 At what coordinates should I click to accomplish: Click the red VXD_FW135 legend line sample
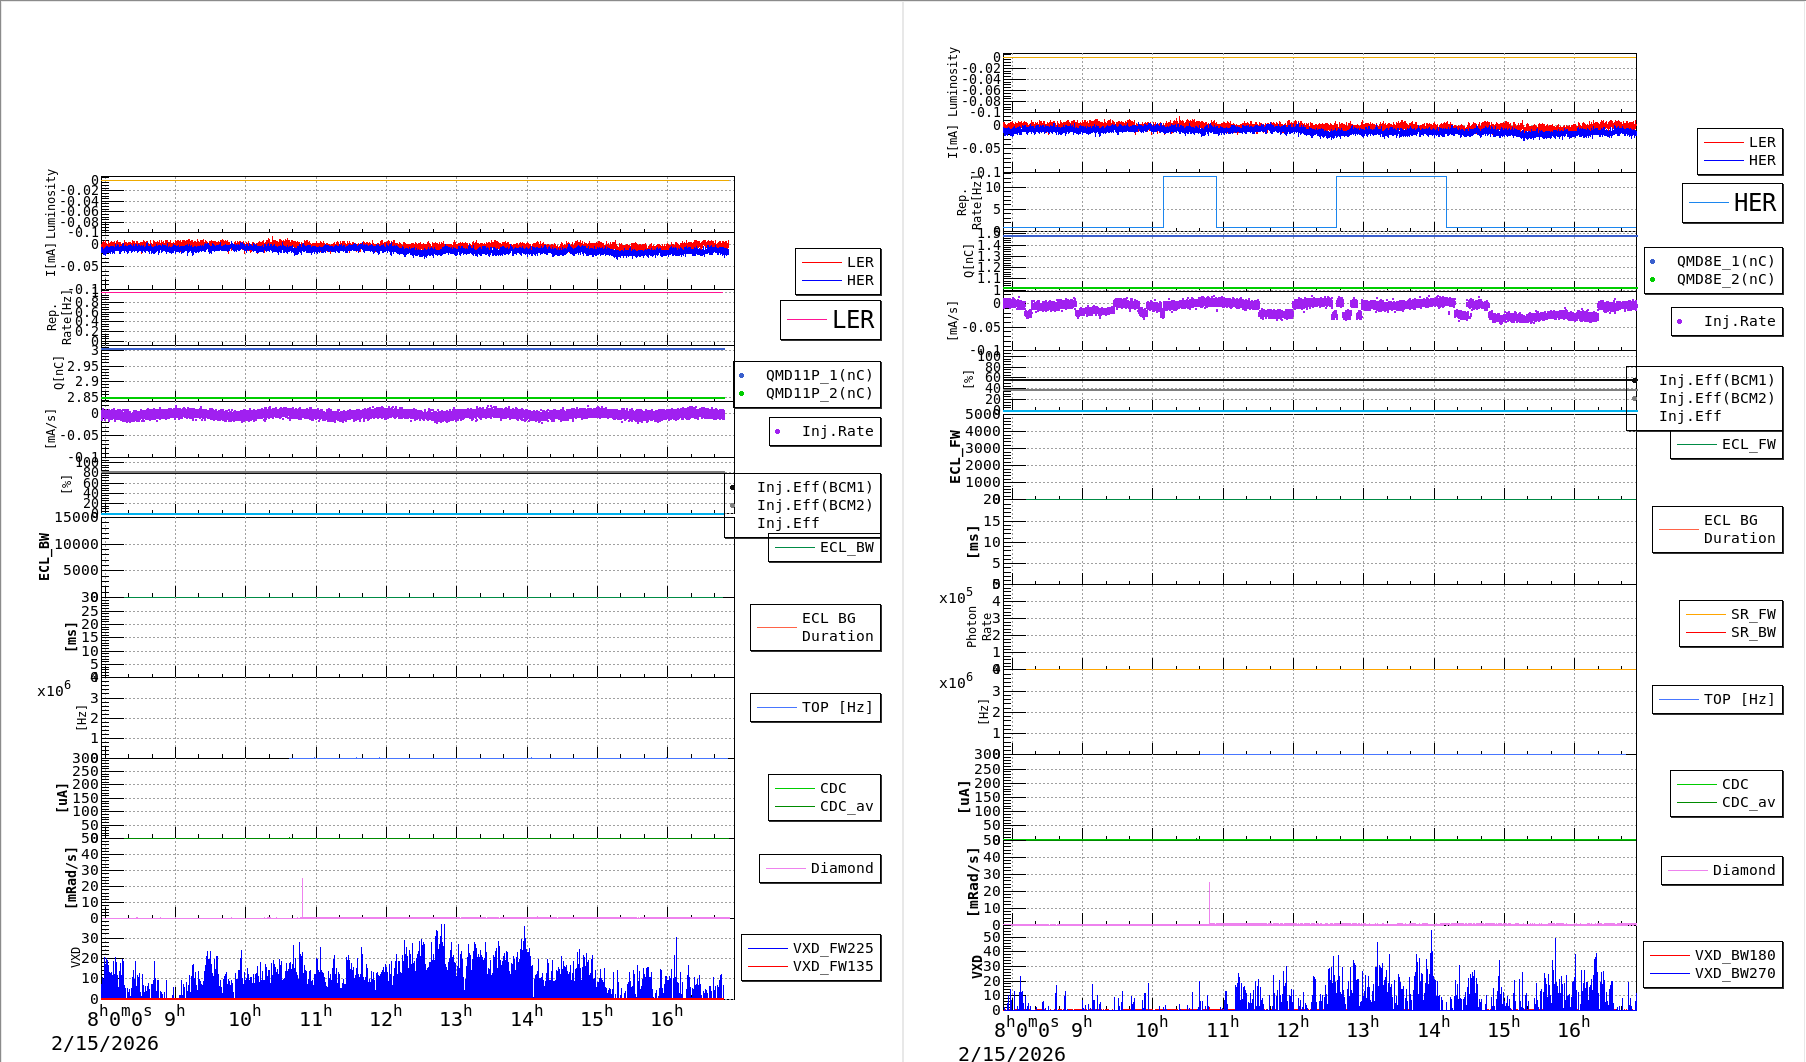click(767, 966)
